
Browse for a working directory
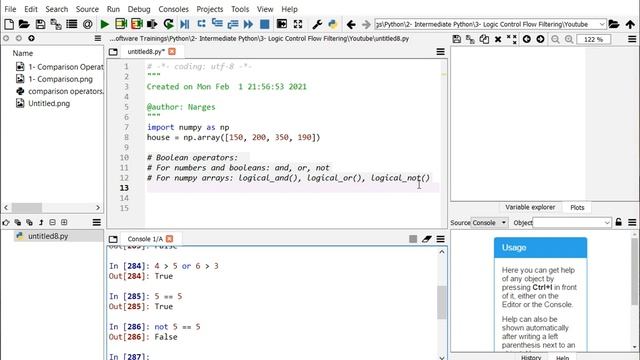(x=614, y=24)
